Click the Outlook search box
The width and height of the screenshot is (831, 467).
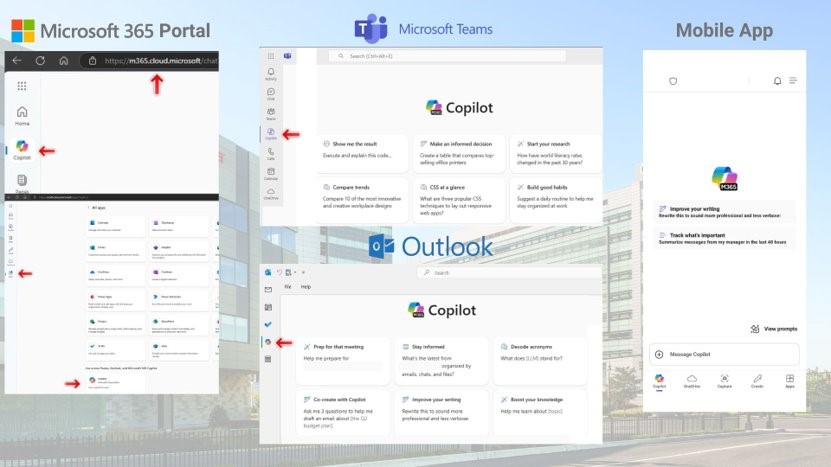click(509, 272)
